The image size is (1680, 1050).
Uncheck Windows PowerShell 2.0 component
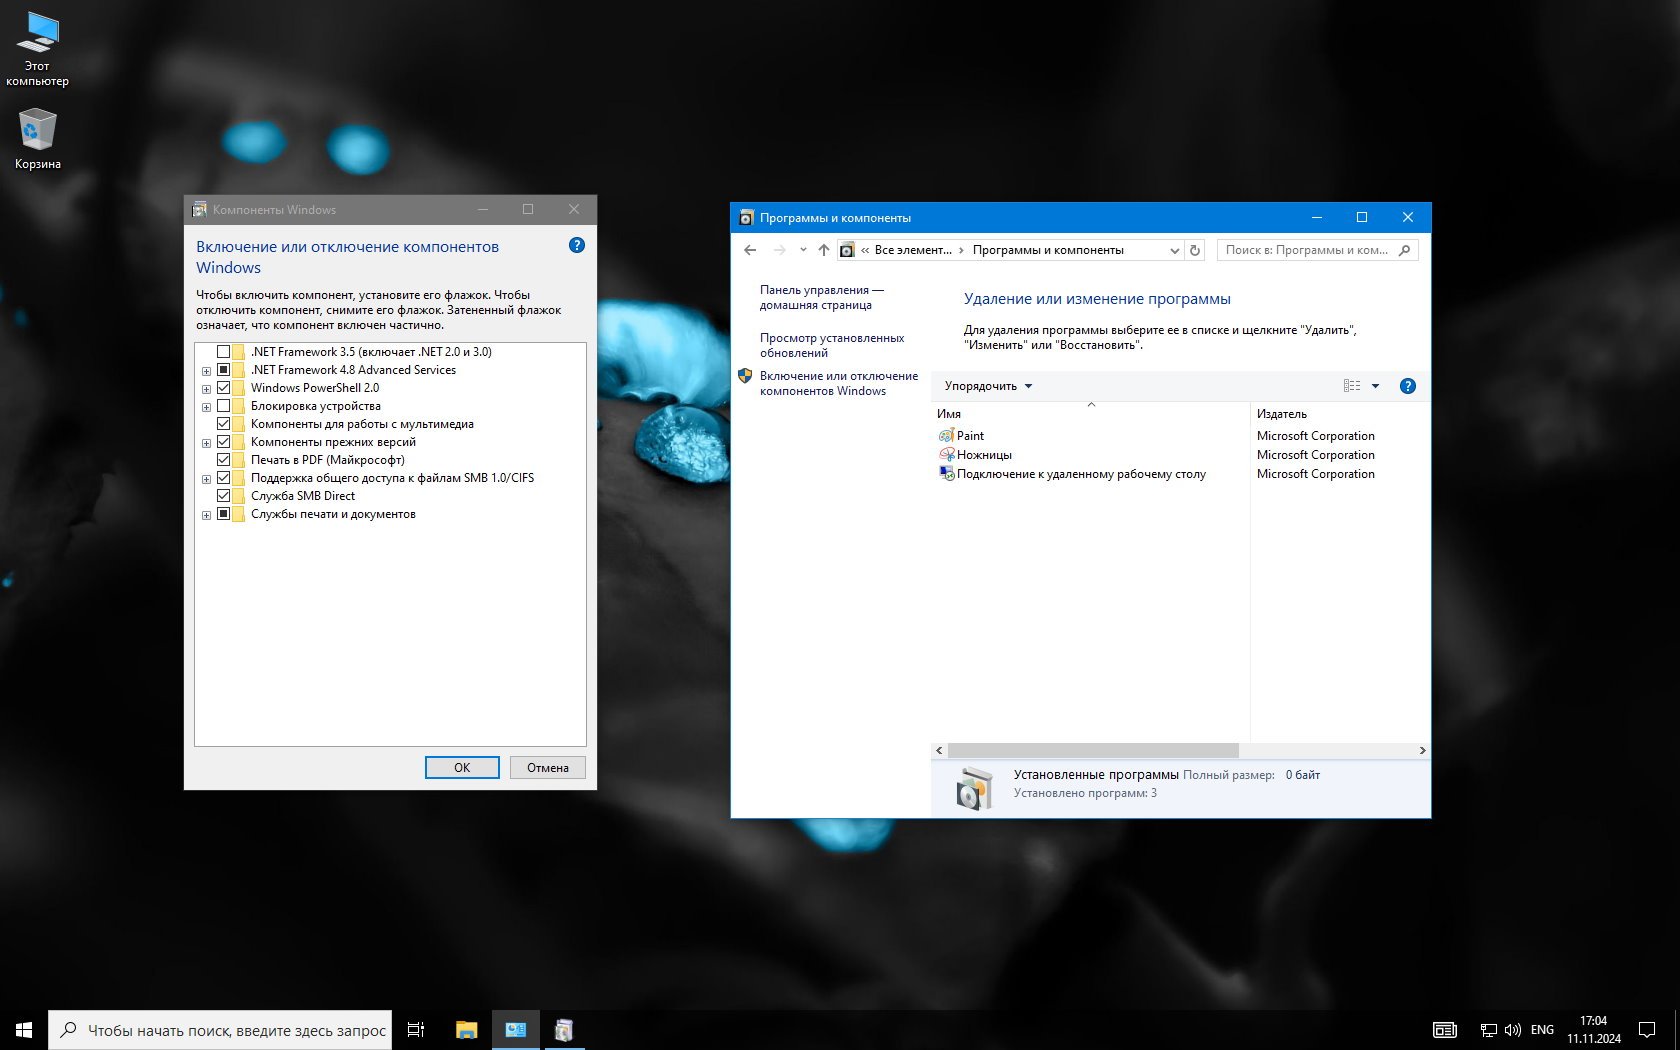pos(224,388)
